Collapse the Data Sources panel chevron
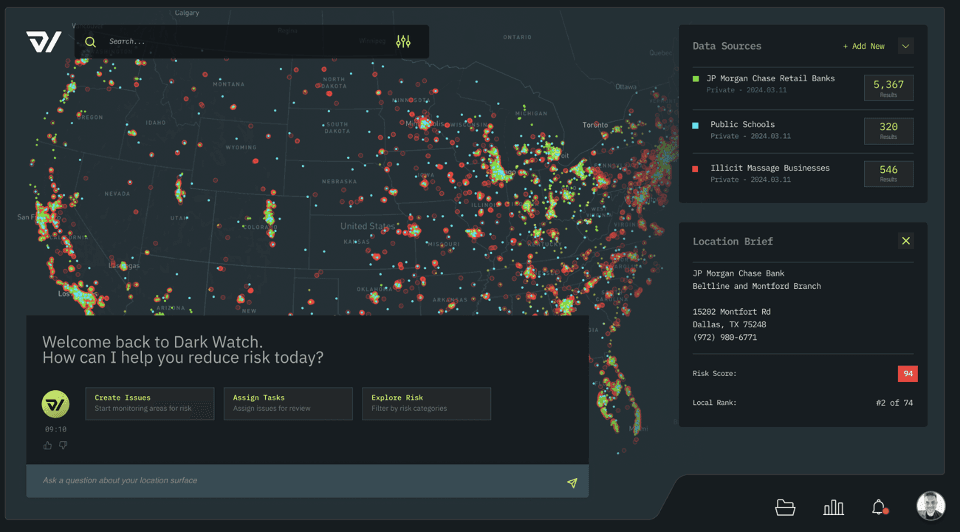Screen dimensions: 960x532 pyautogui.click(x=906, y=46)
